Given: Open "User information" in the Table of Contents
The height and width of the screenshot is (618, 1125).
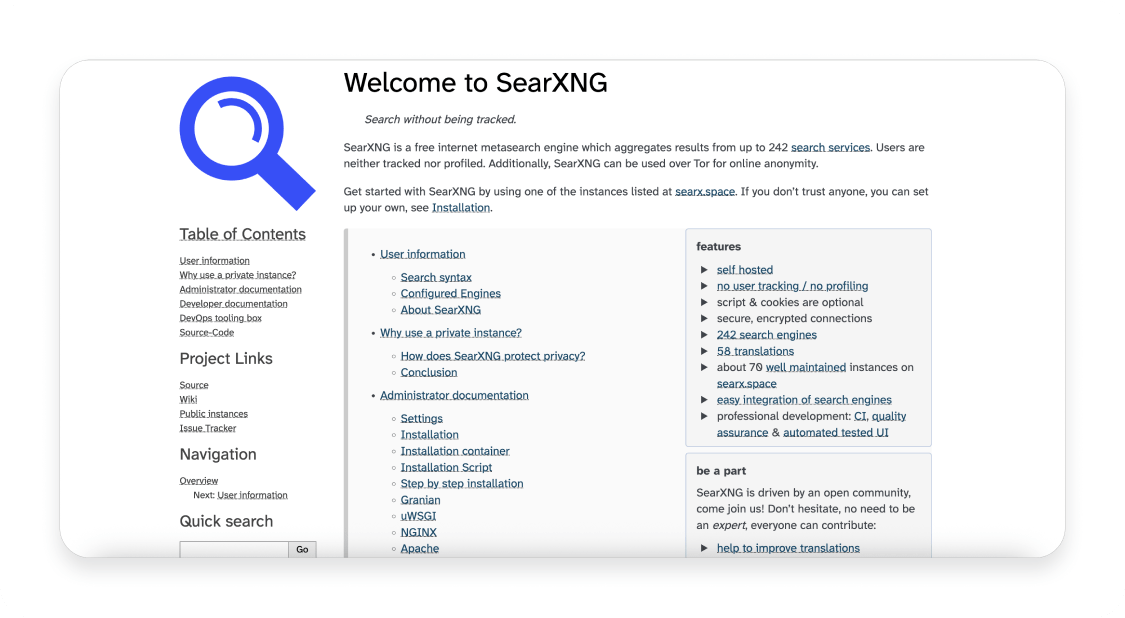Looking at the screenshot, I should [214, 260].
